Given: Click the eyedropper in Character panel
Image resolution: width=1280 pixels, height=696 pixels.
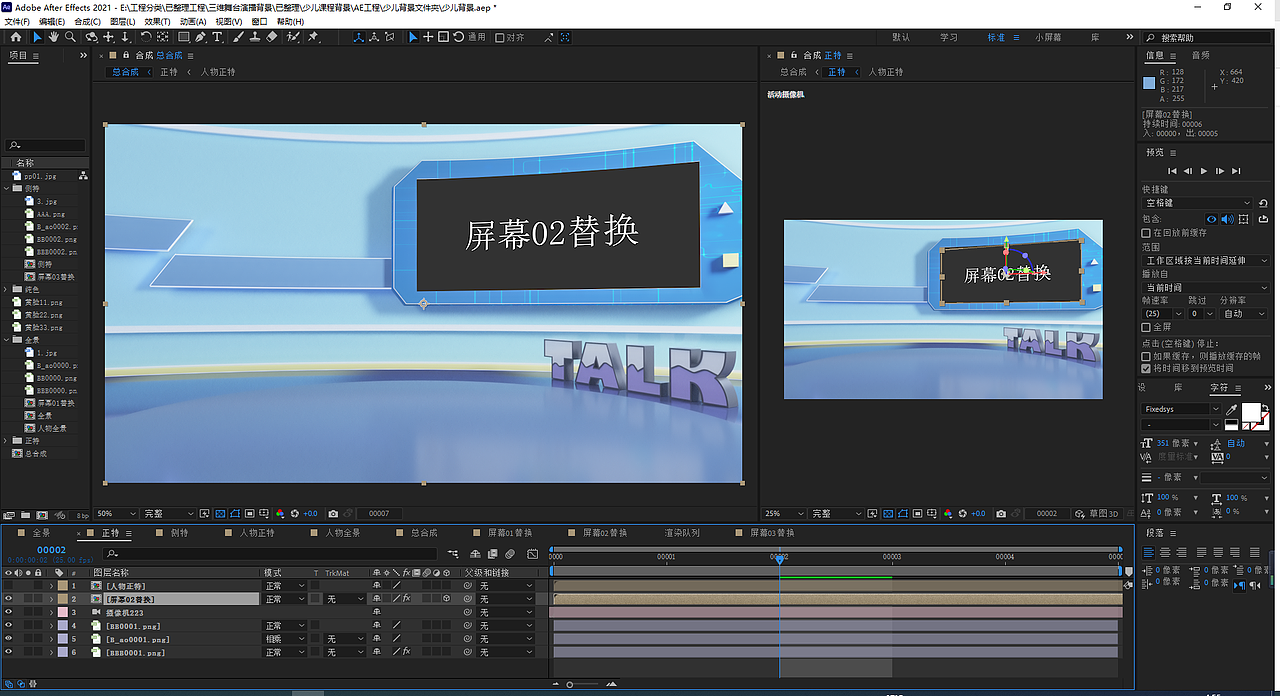Looking at the screenshot, I should pyautogui.click(x=1232, y=409).
